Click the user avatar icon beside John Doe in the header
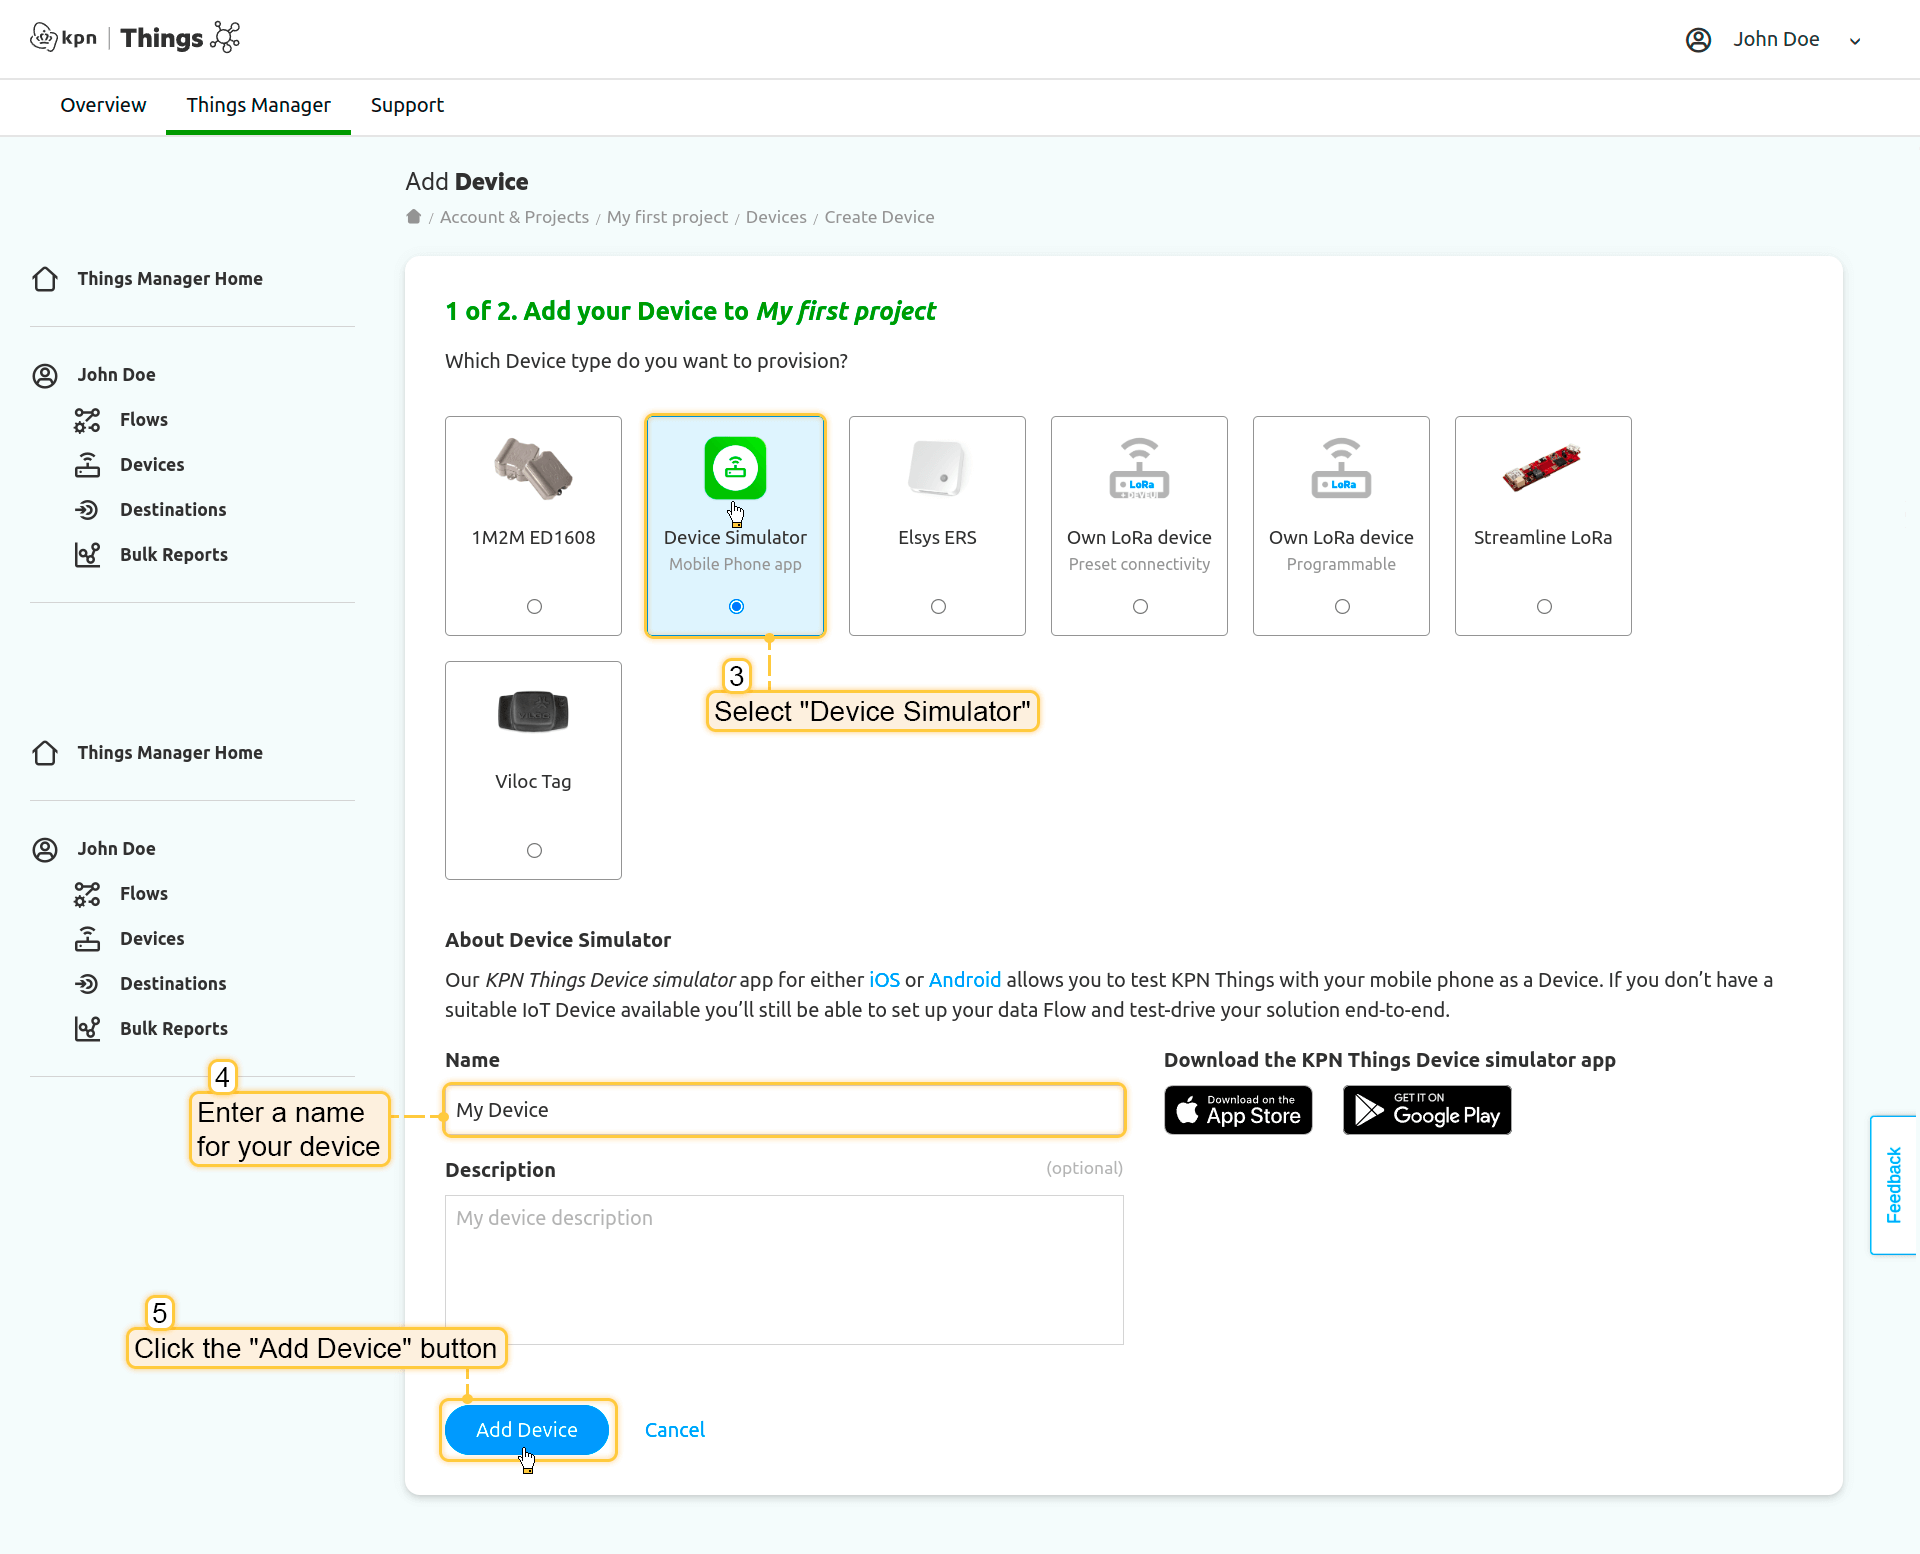 pyautogui.click(x=1698, y=40)
